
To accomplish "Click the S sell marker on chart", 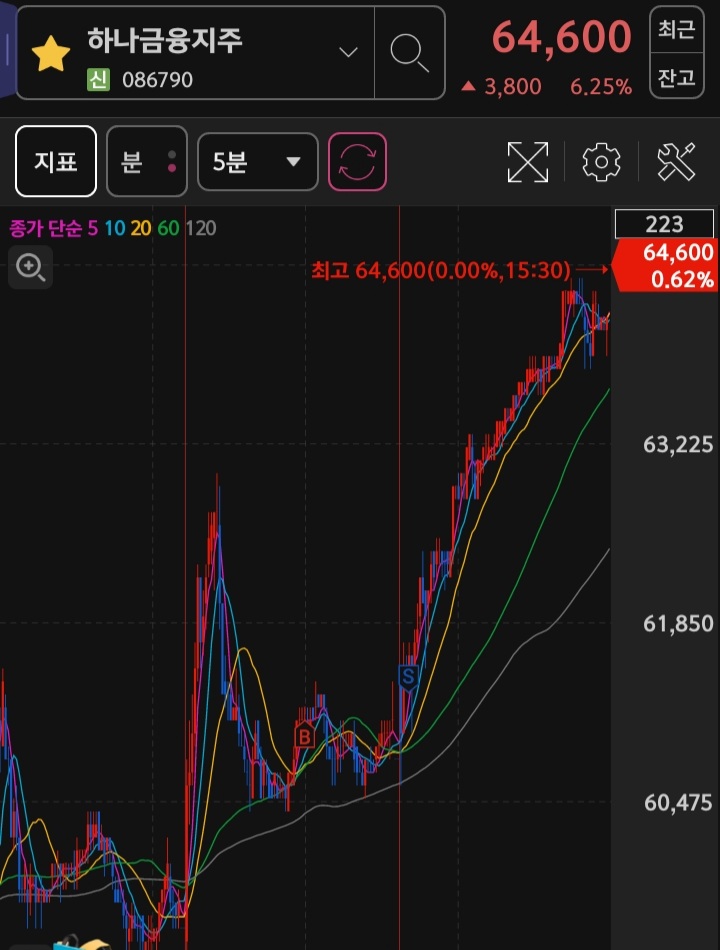I will [408, 677].
